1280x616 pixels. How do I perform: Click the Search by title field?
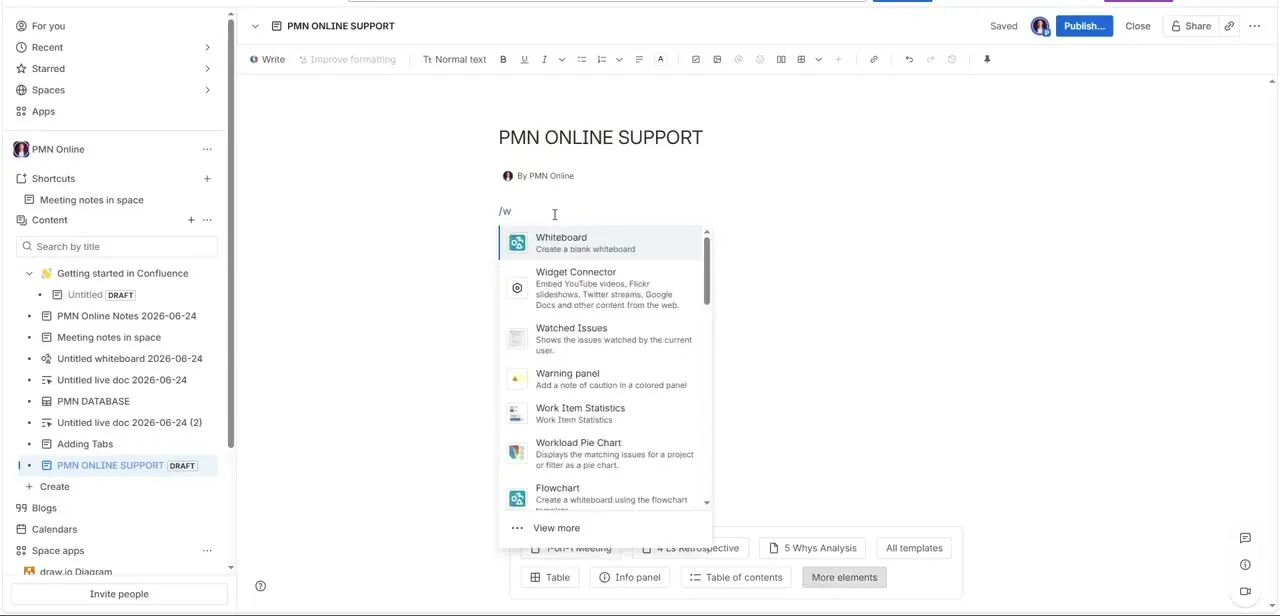[x=118, y=246]
